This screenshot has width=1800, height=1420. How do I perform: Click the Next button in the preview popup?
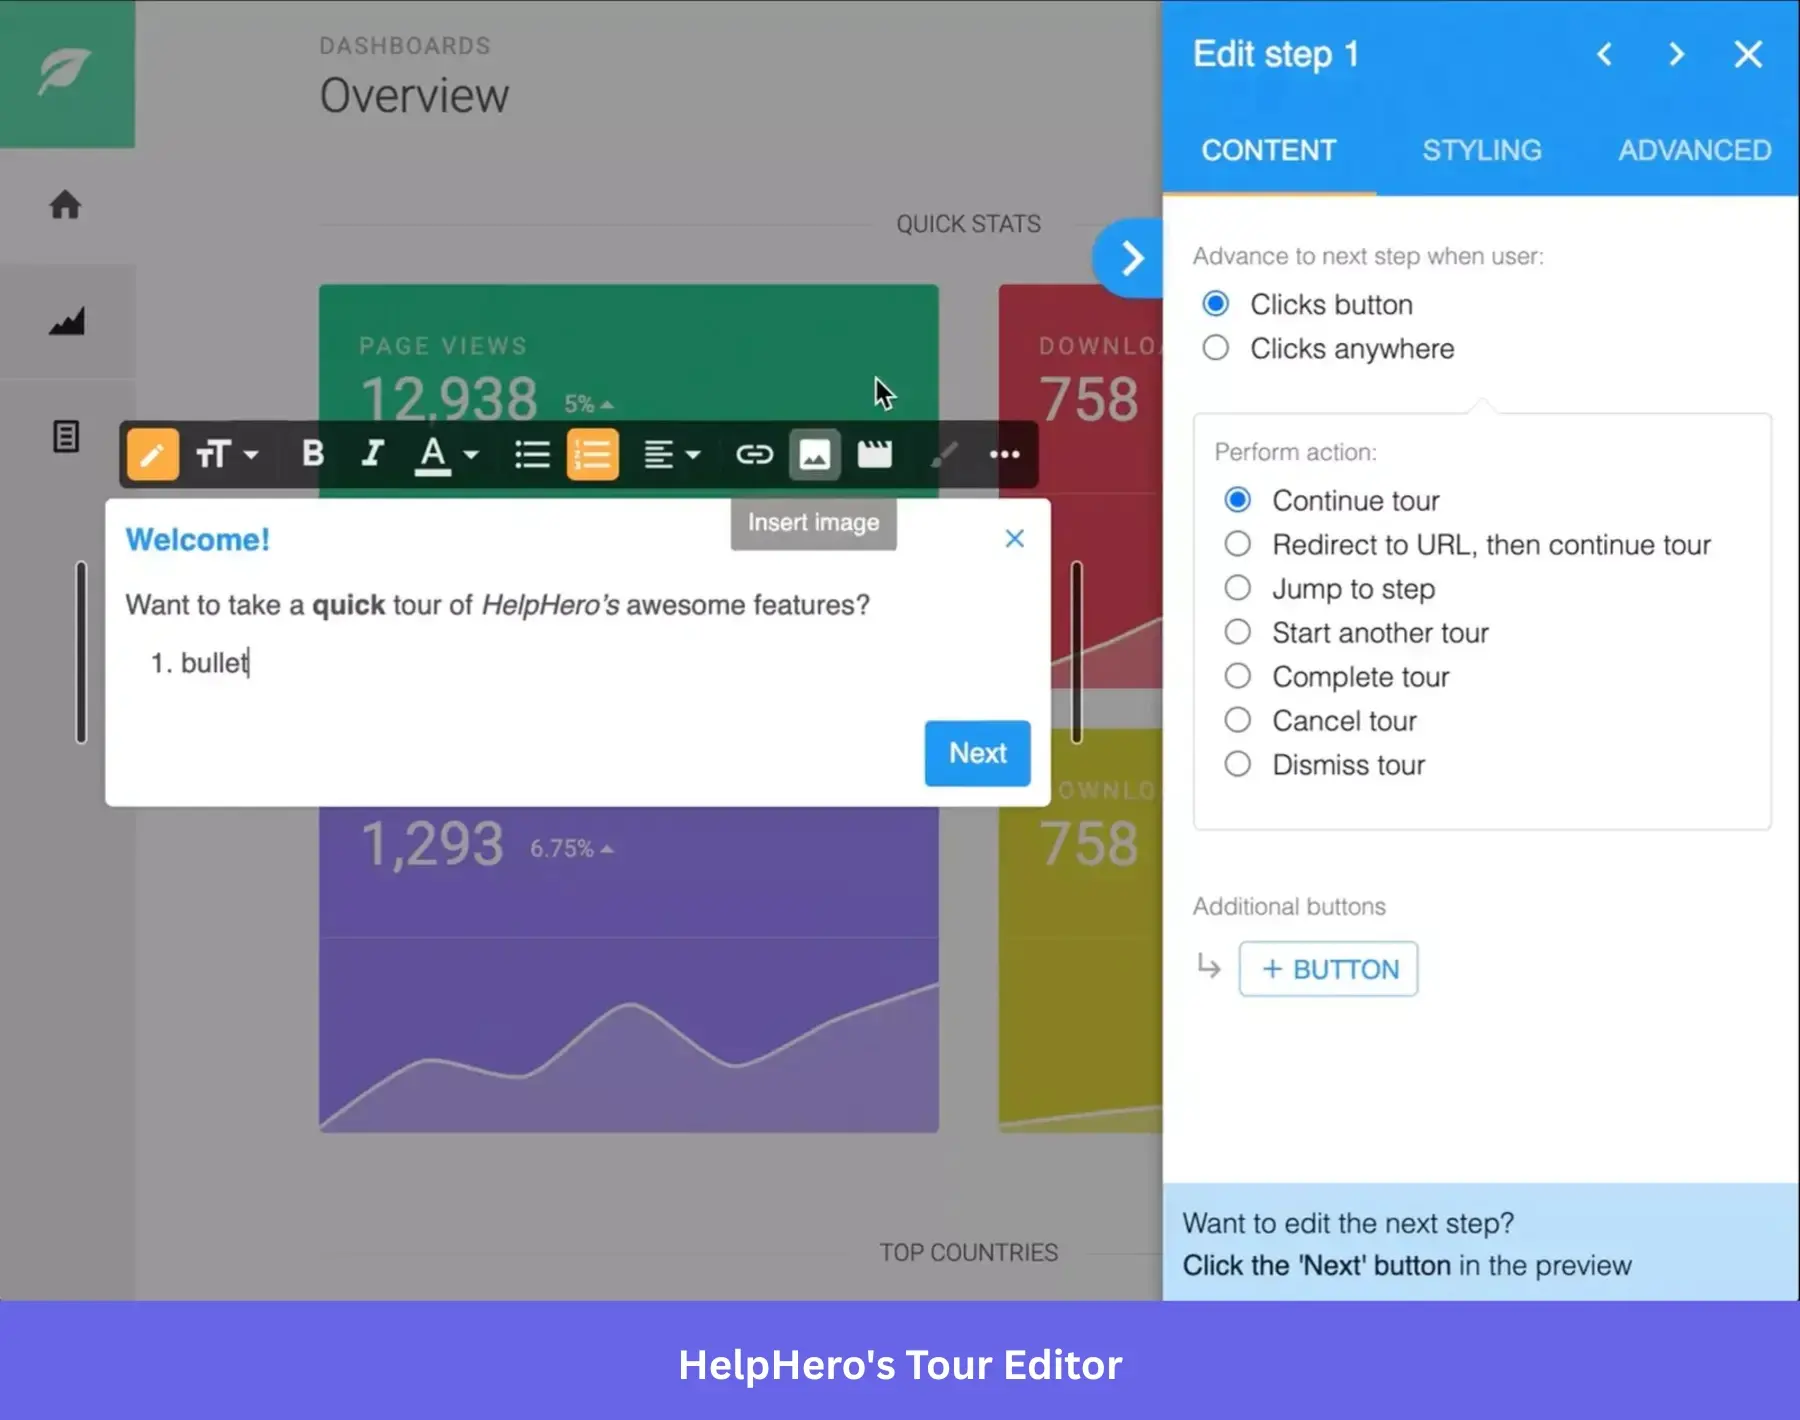coord(977,753)
